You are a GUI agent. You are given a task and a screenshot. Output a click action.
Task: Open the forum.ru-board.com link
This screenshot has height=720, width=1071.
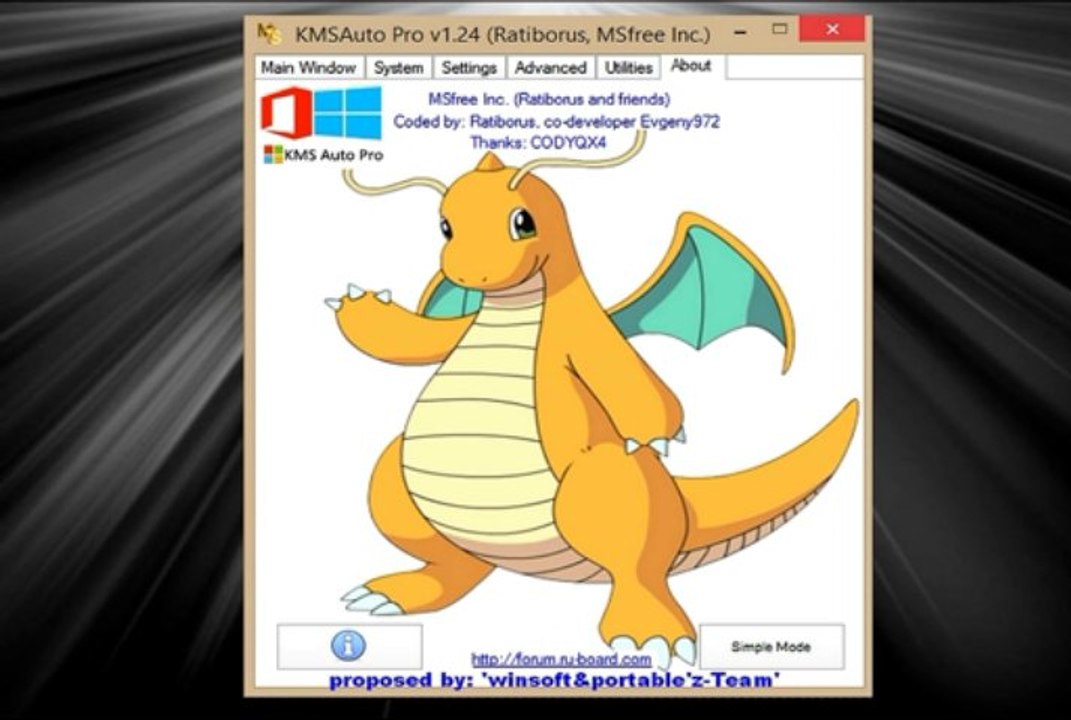561,659
